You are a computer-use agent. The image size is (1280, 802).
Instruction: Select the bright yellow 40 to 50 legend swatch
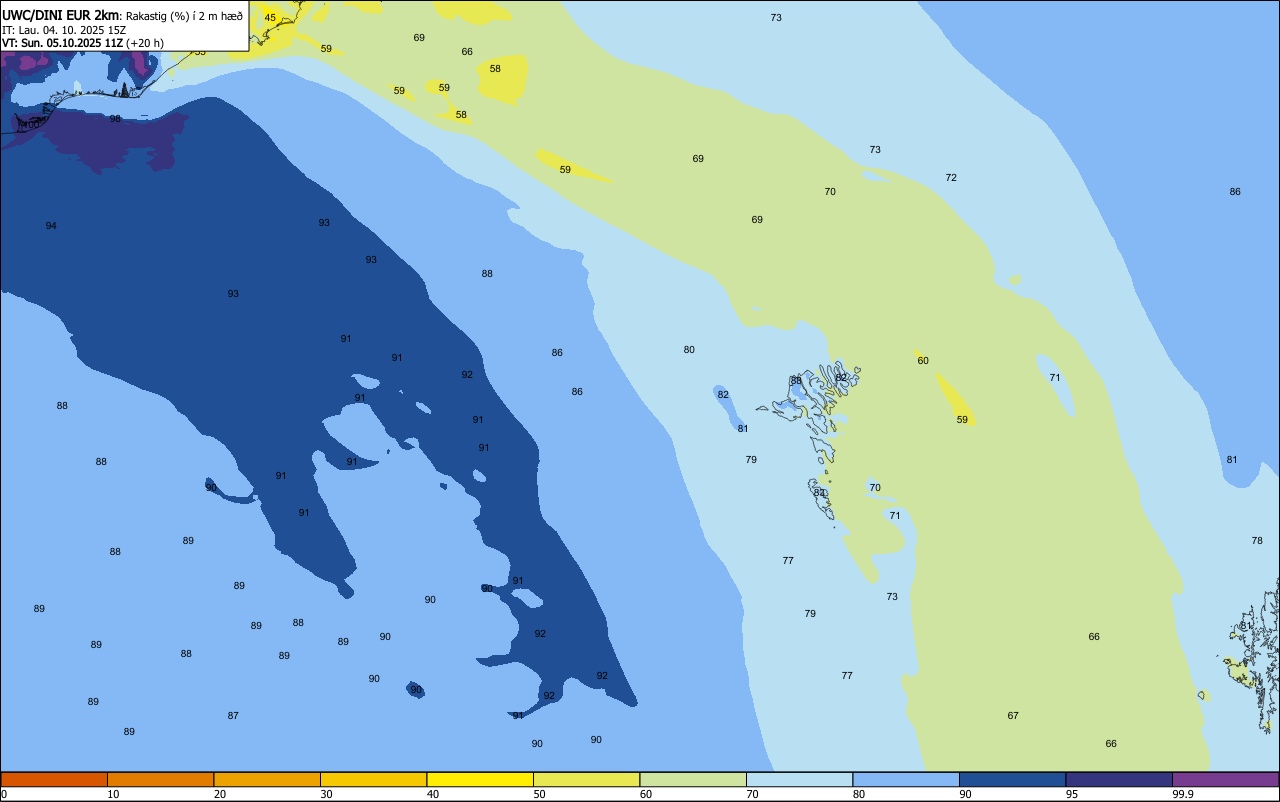point(480,779)
